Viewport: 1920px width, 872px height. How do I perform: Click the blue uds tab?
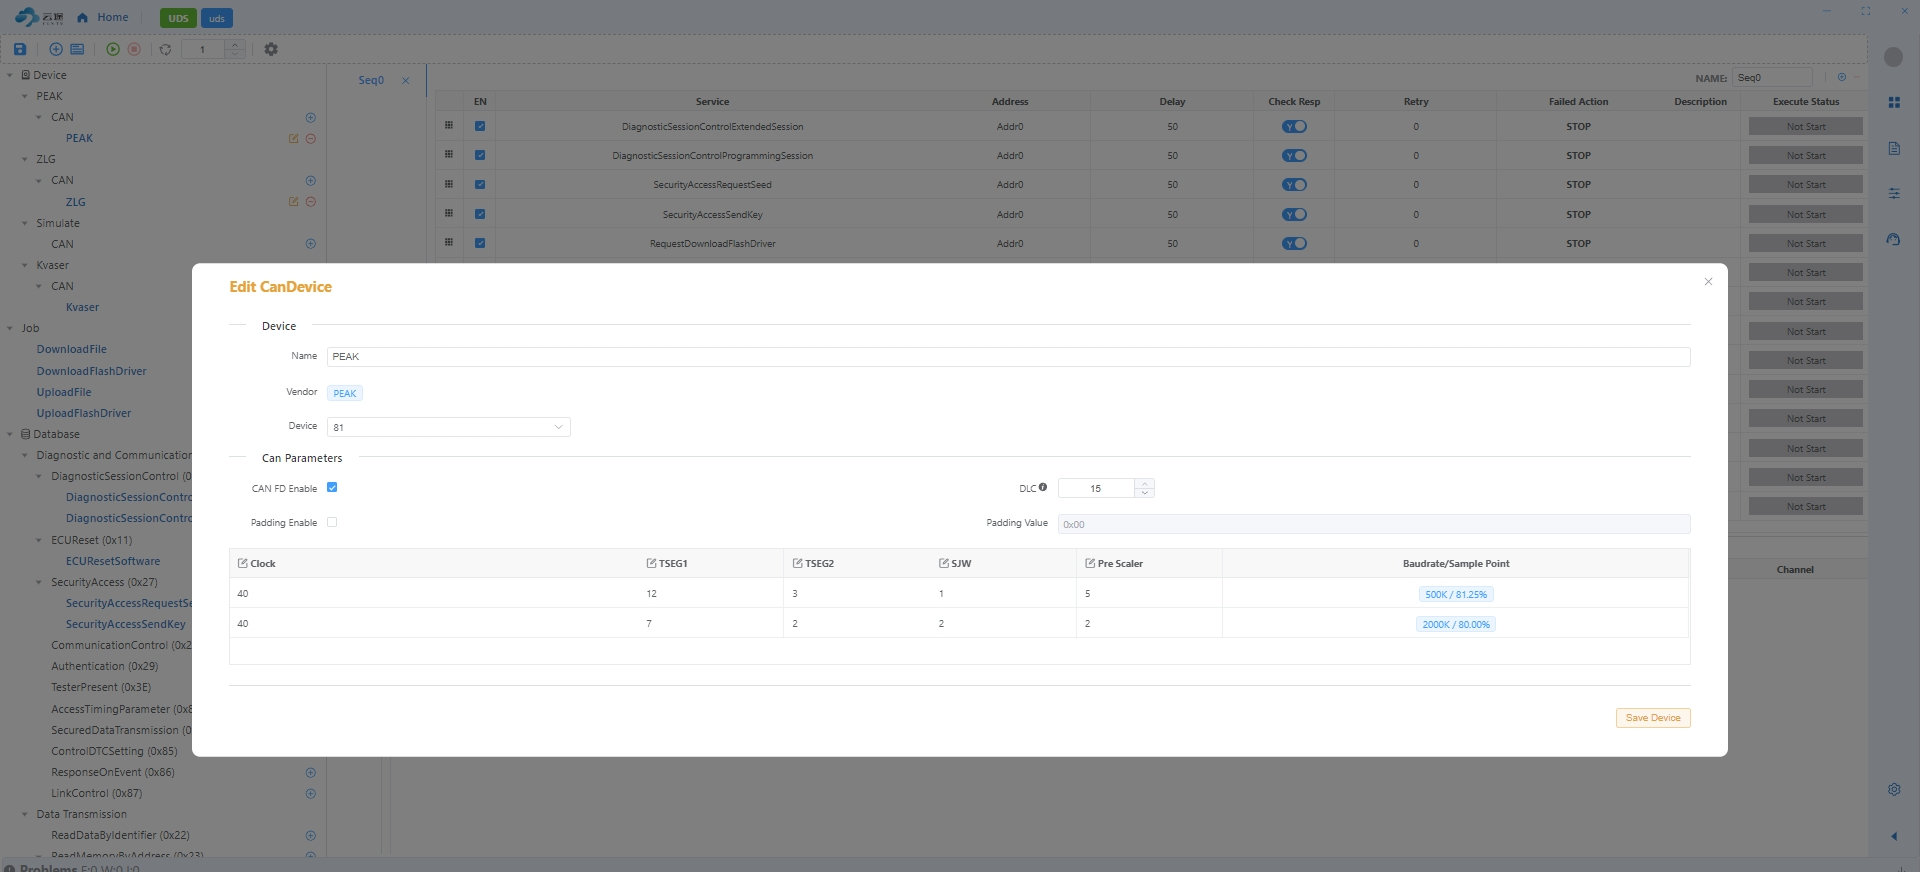tap(217, 18)
